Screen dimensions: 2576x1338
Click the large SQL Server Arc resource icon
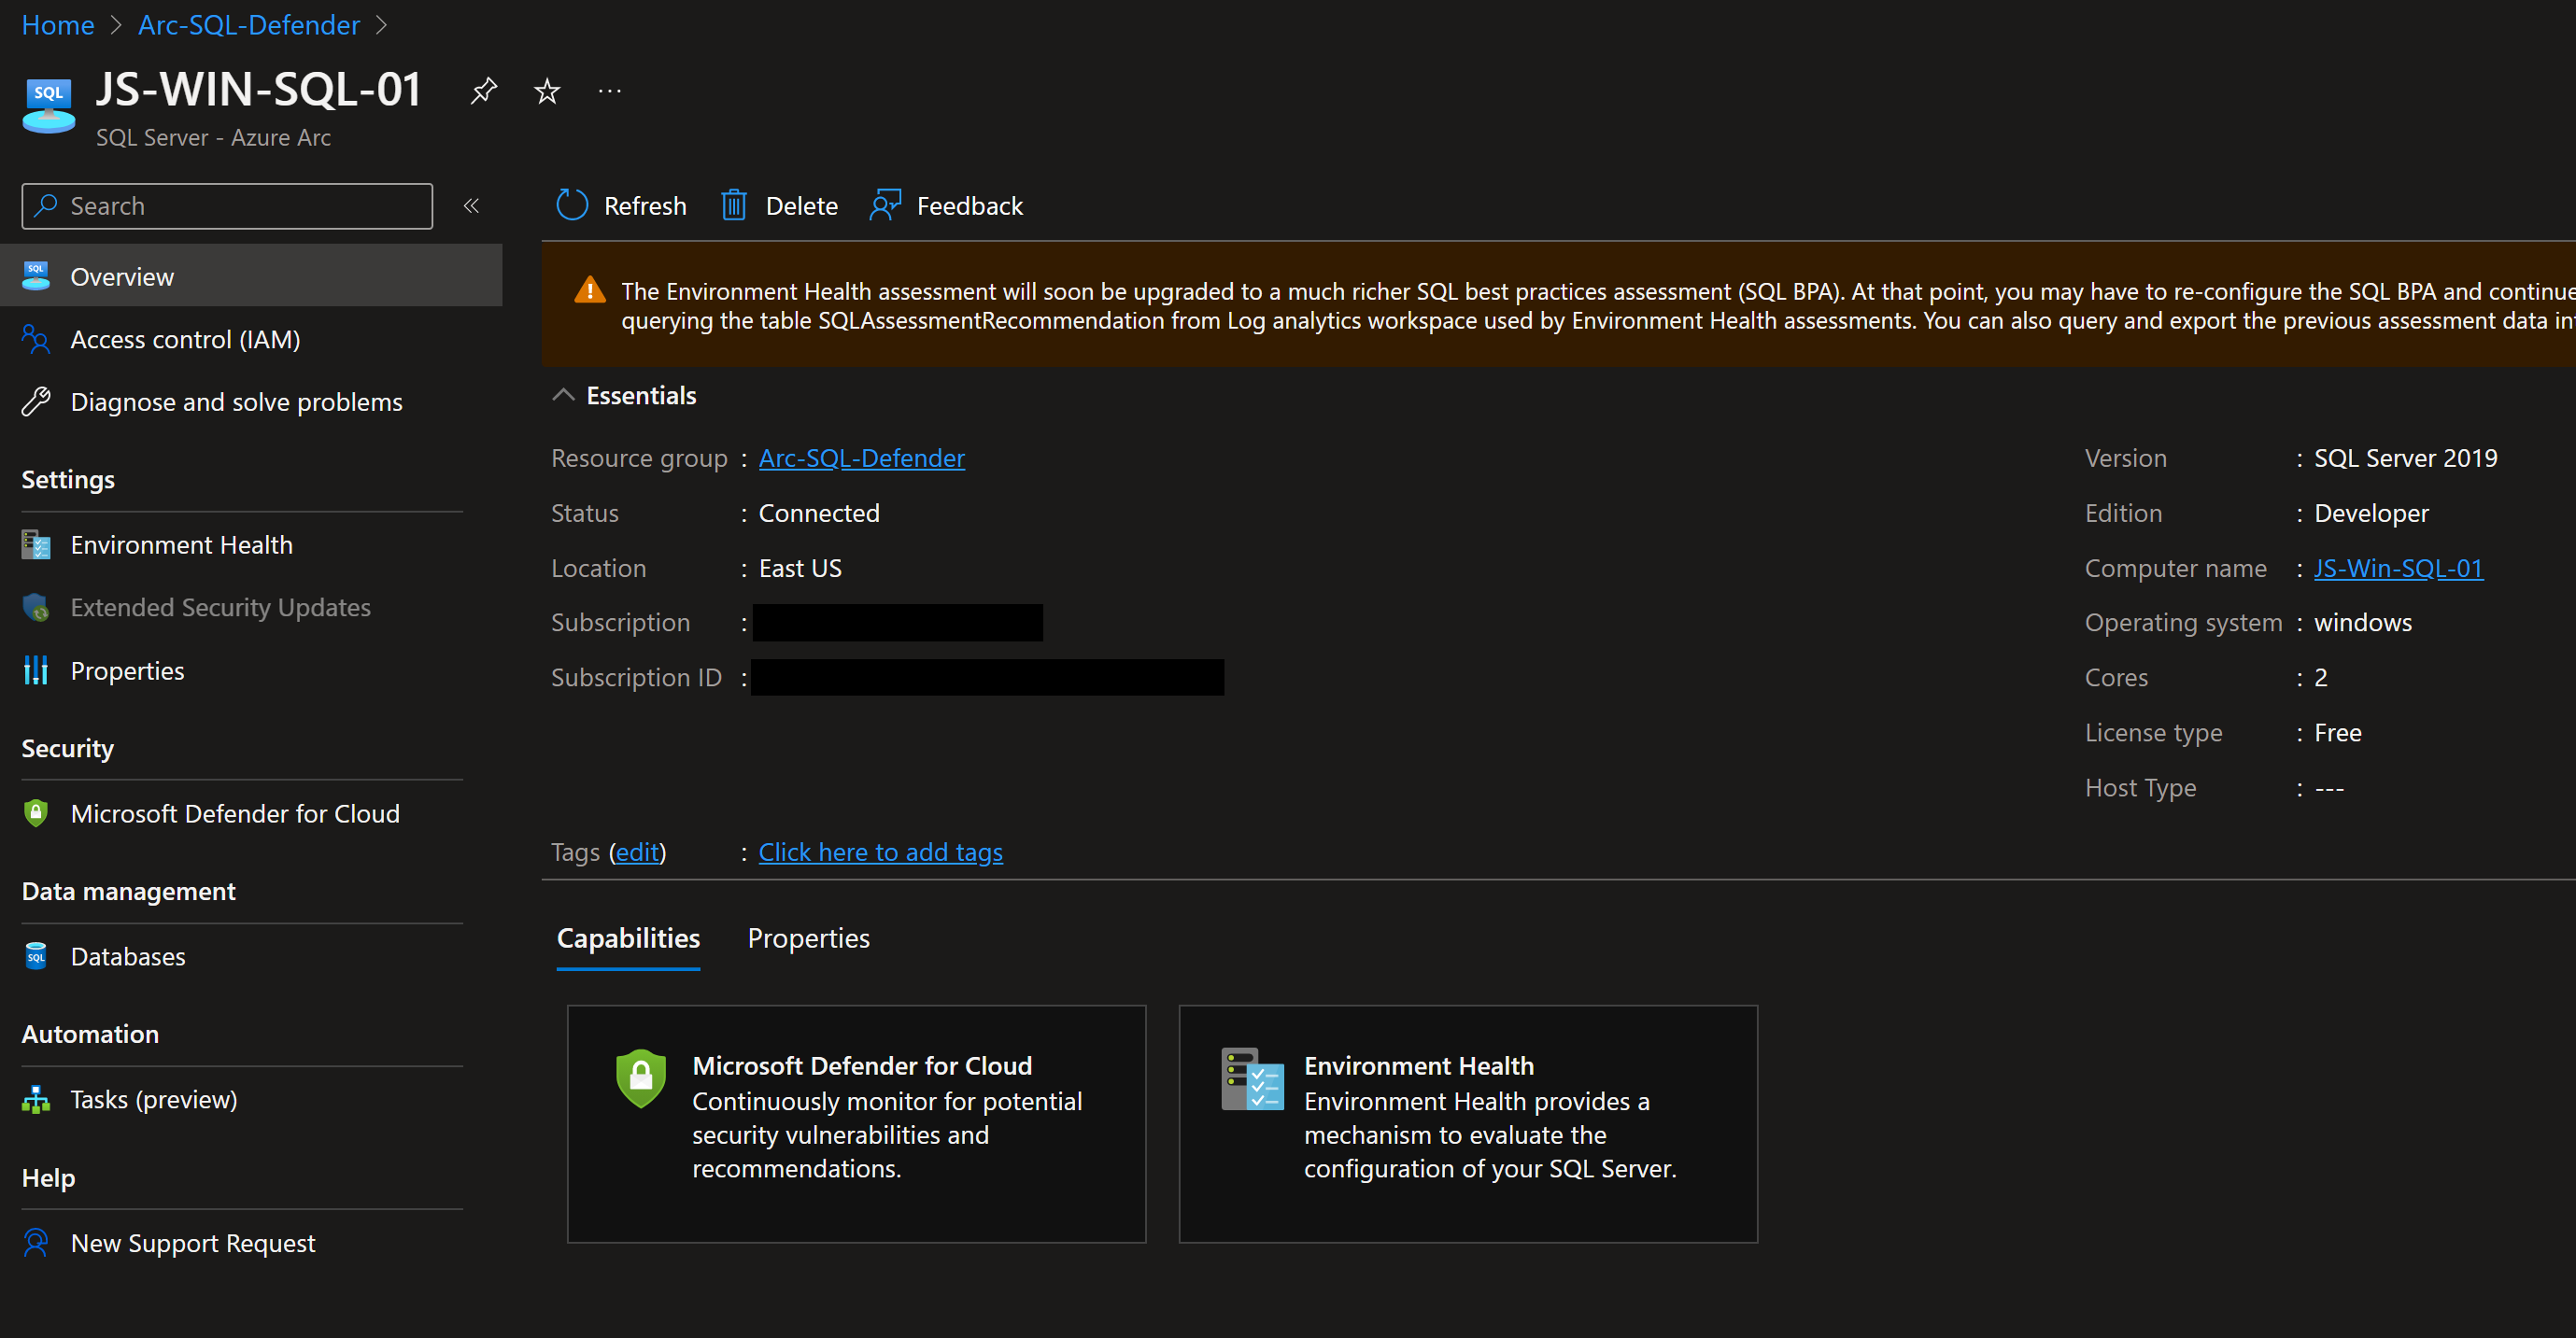coord(49,106)
